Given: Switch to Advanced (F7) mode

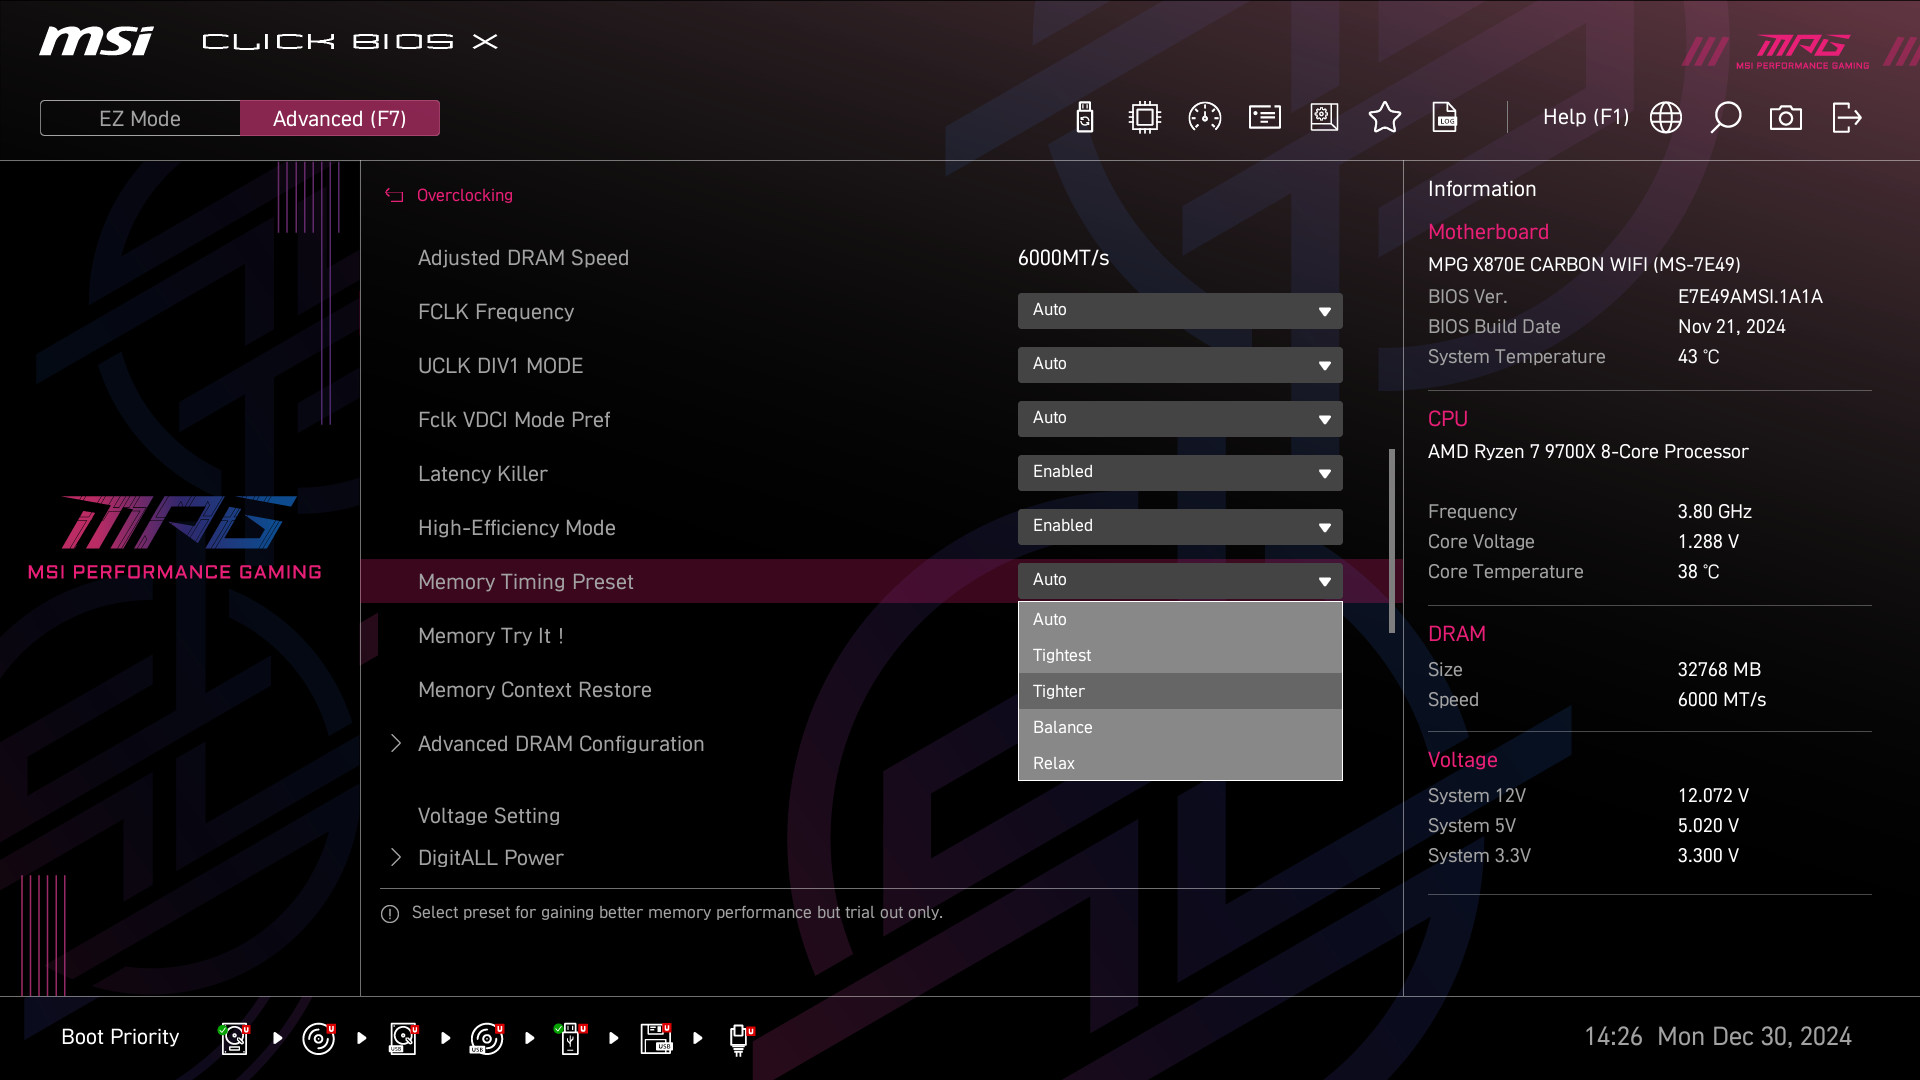Looking at the screenshot, I should [340, 118].
